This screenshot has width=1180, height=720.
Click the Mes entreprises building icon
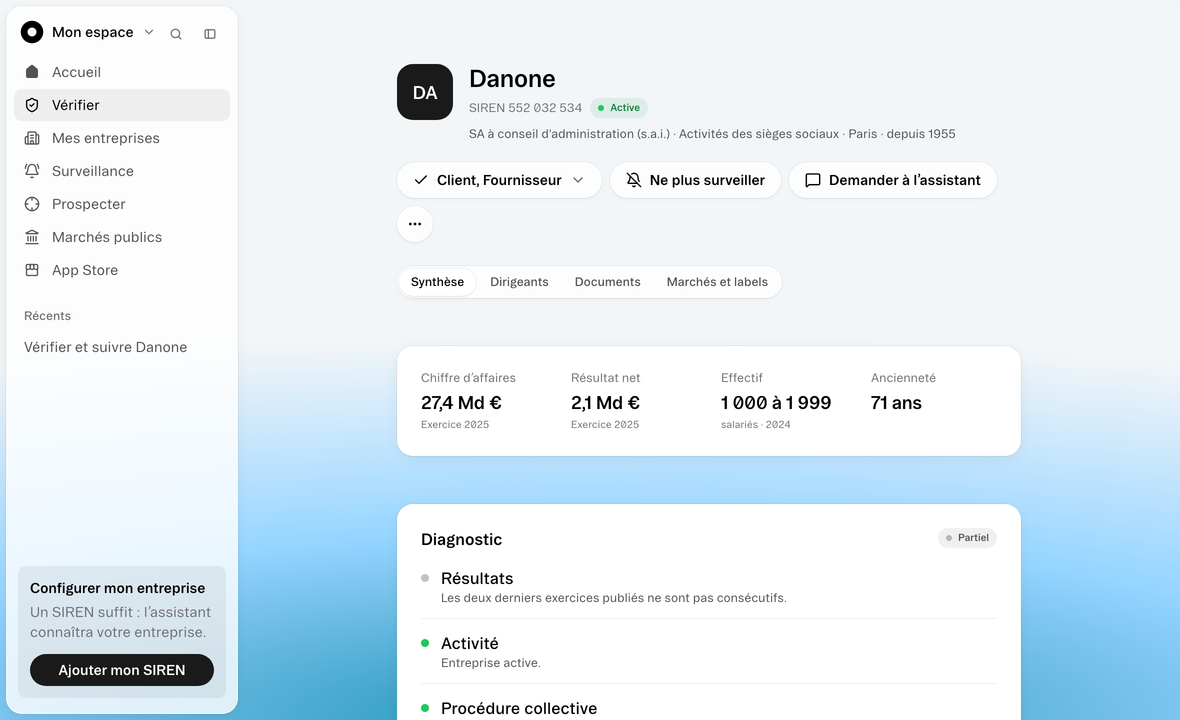pos(32,138)
